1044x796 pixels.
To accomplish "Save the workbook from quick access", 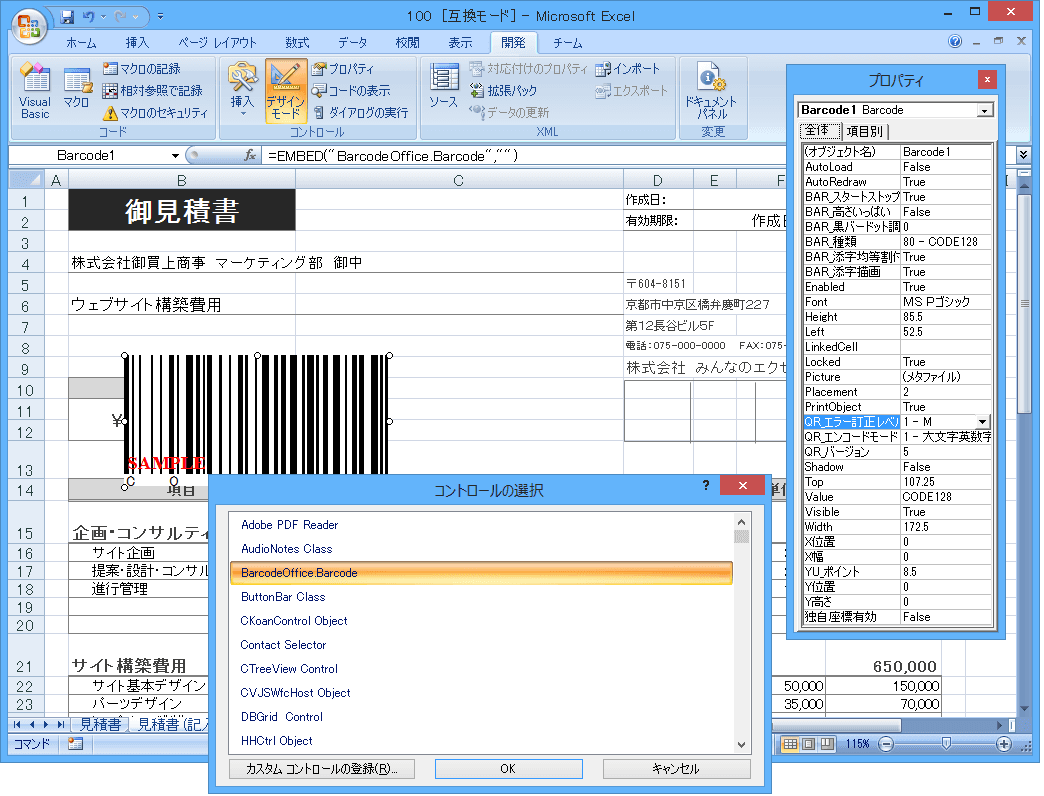I will tap(67, 17).
